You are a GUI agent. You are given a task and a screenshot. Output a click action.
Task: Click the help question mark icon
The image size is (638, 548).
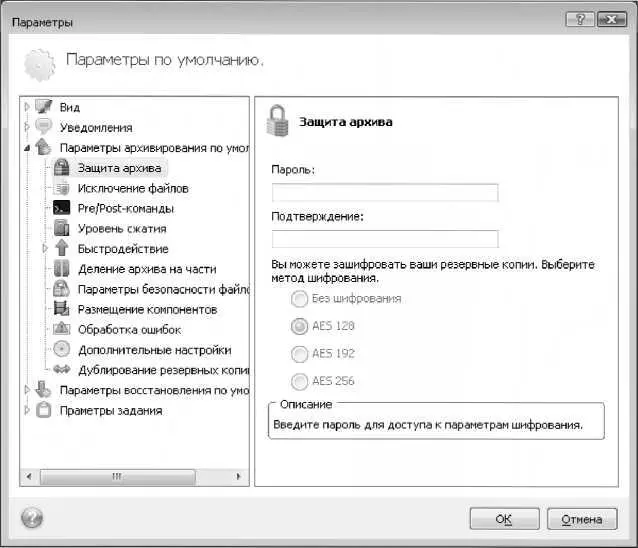pyautogui.click(x=32, y=518)
